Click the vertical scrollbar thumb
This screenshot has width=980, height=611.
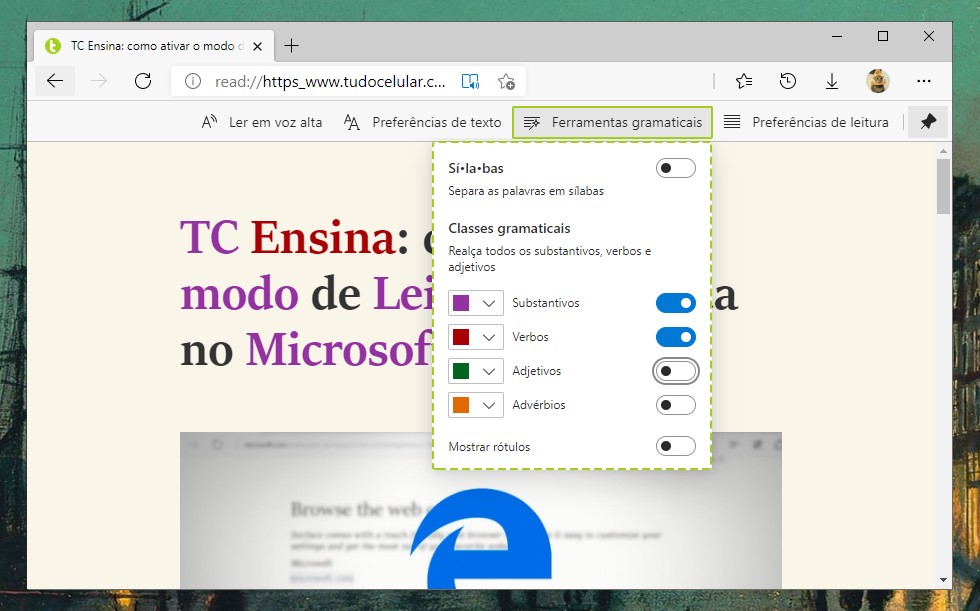coord(943,186)
